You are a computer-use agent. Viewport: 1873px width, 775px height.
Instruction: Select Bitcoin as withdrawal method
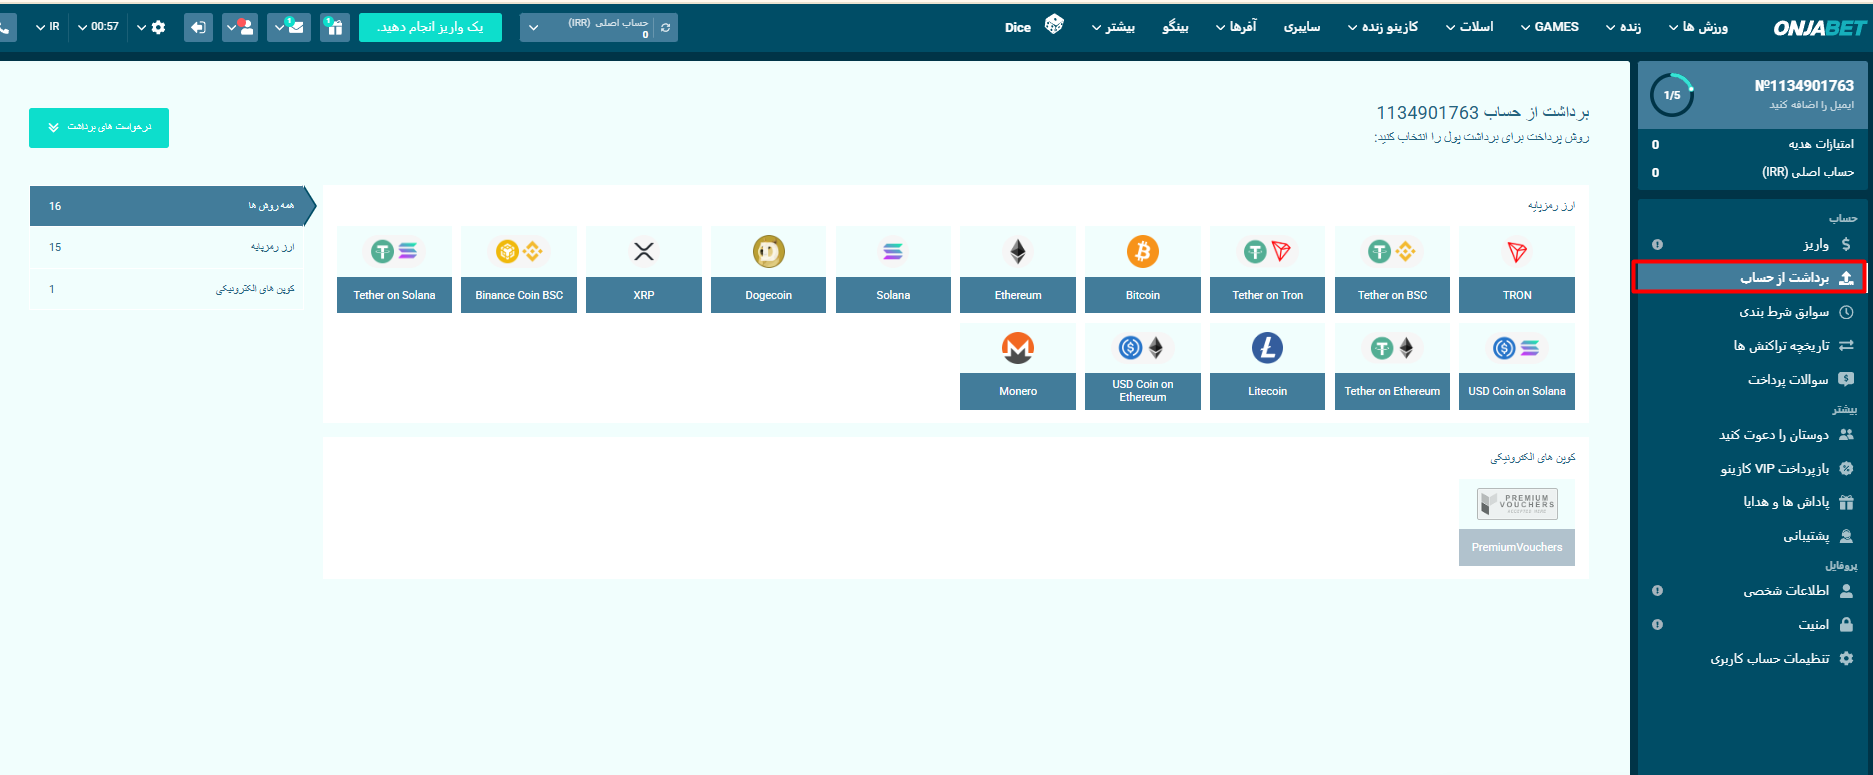pyautogui.click(x=1142, y=270)
